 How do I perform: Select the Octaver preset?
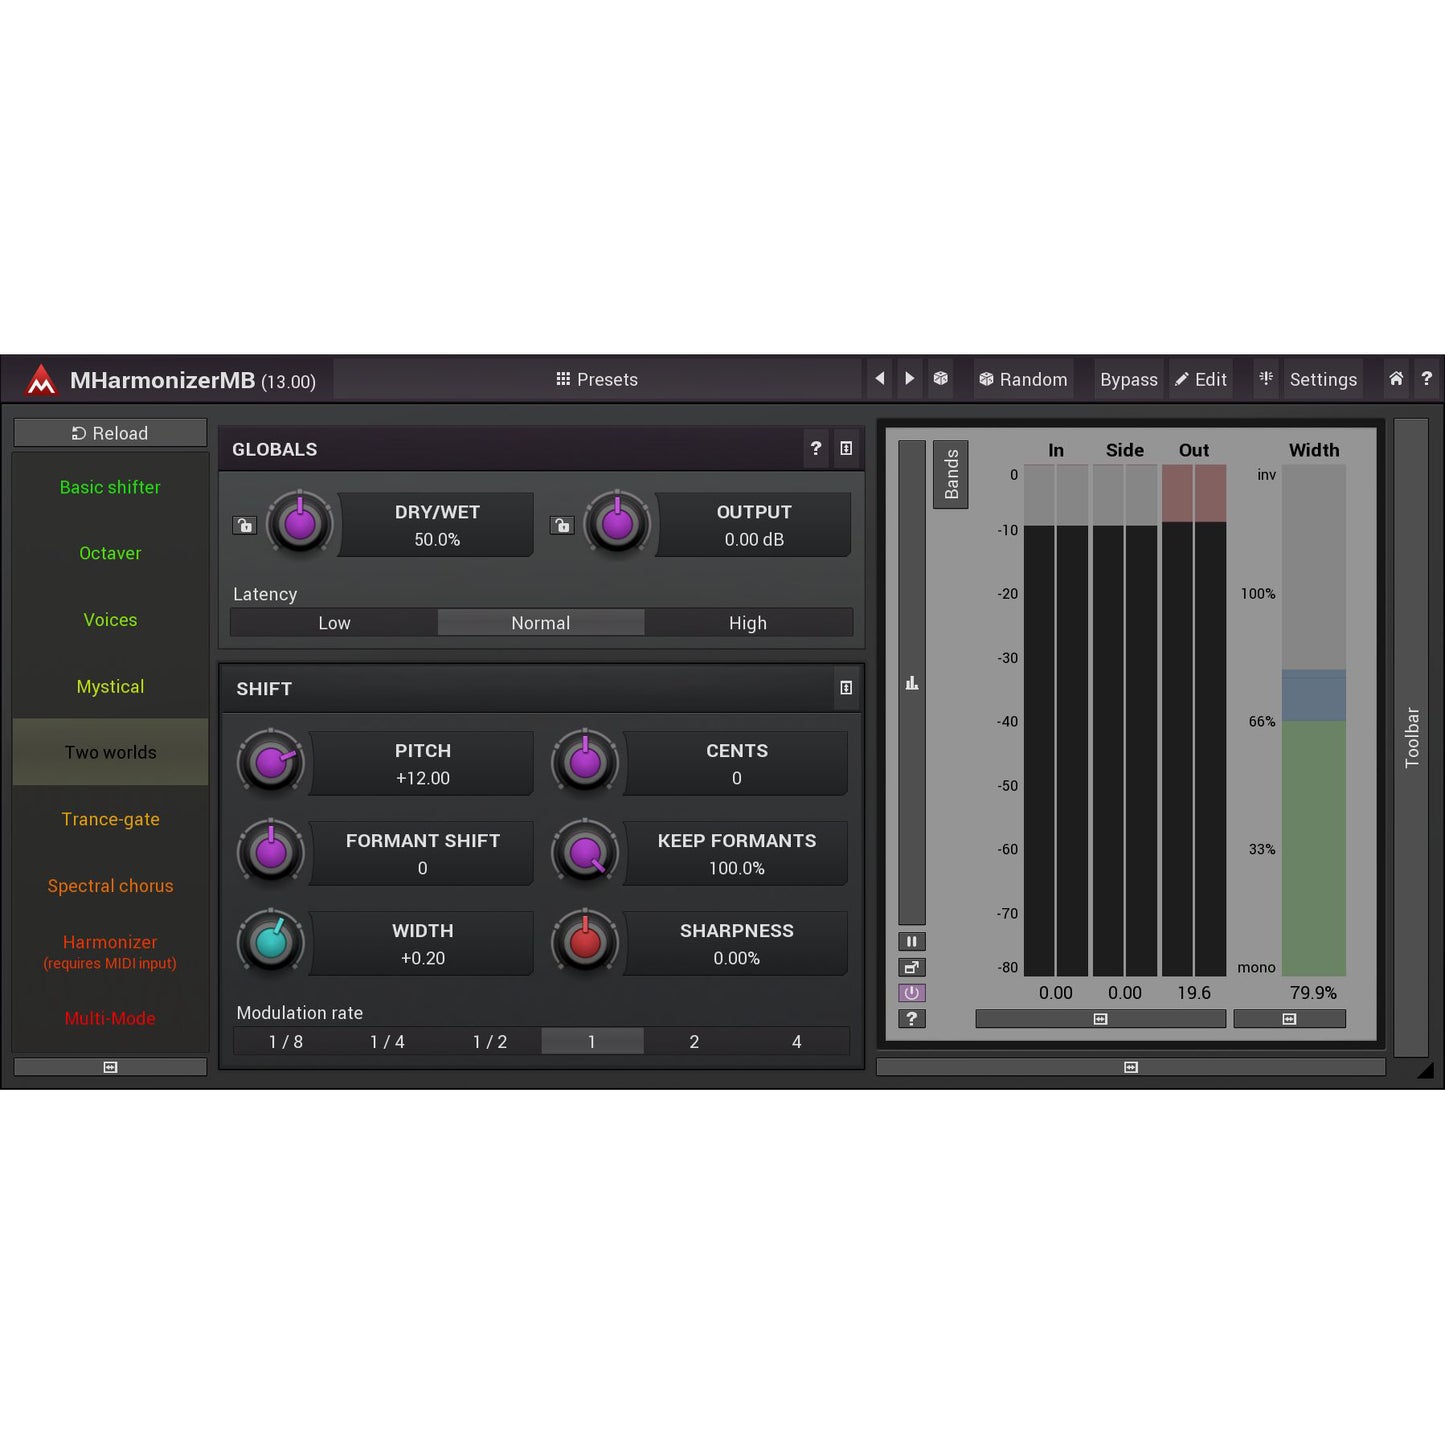[x=110, y=553]
